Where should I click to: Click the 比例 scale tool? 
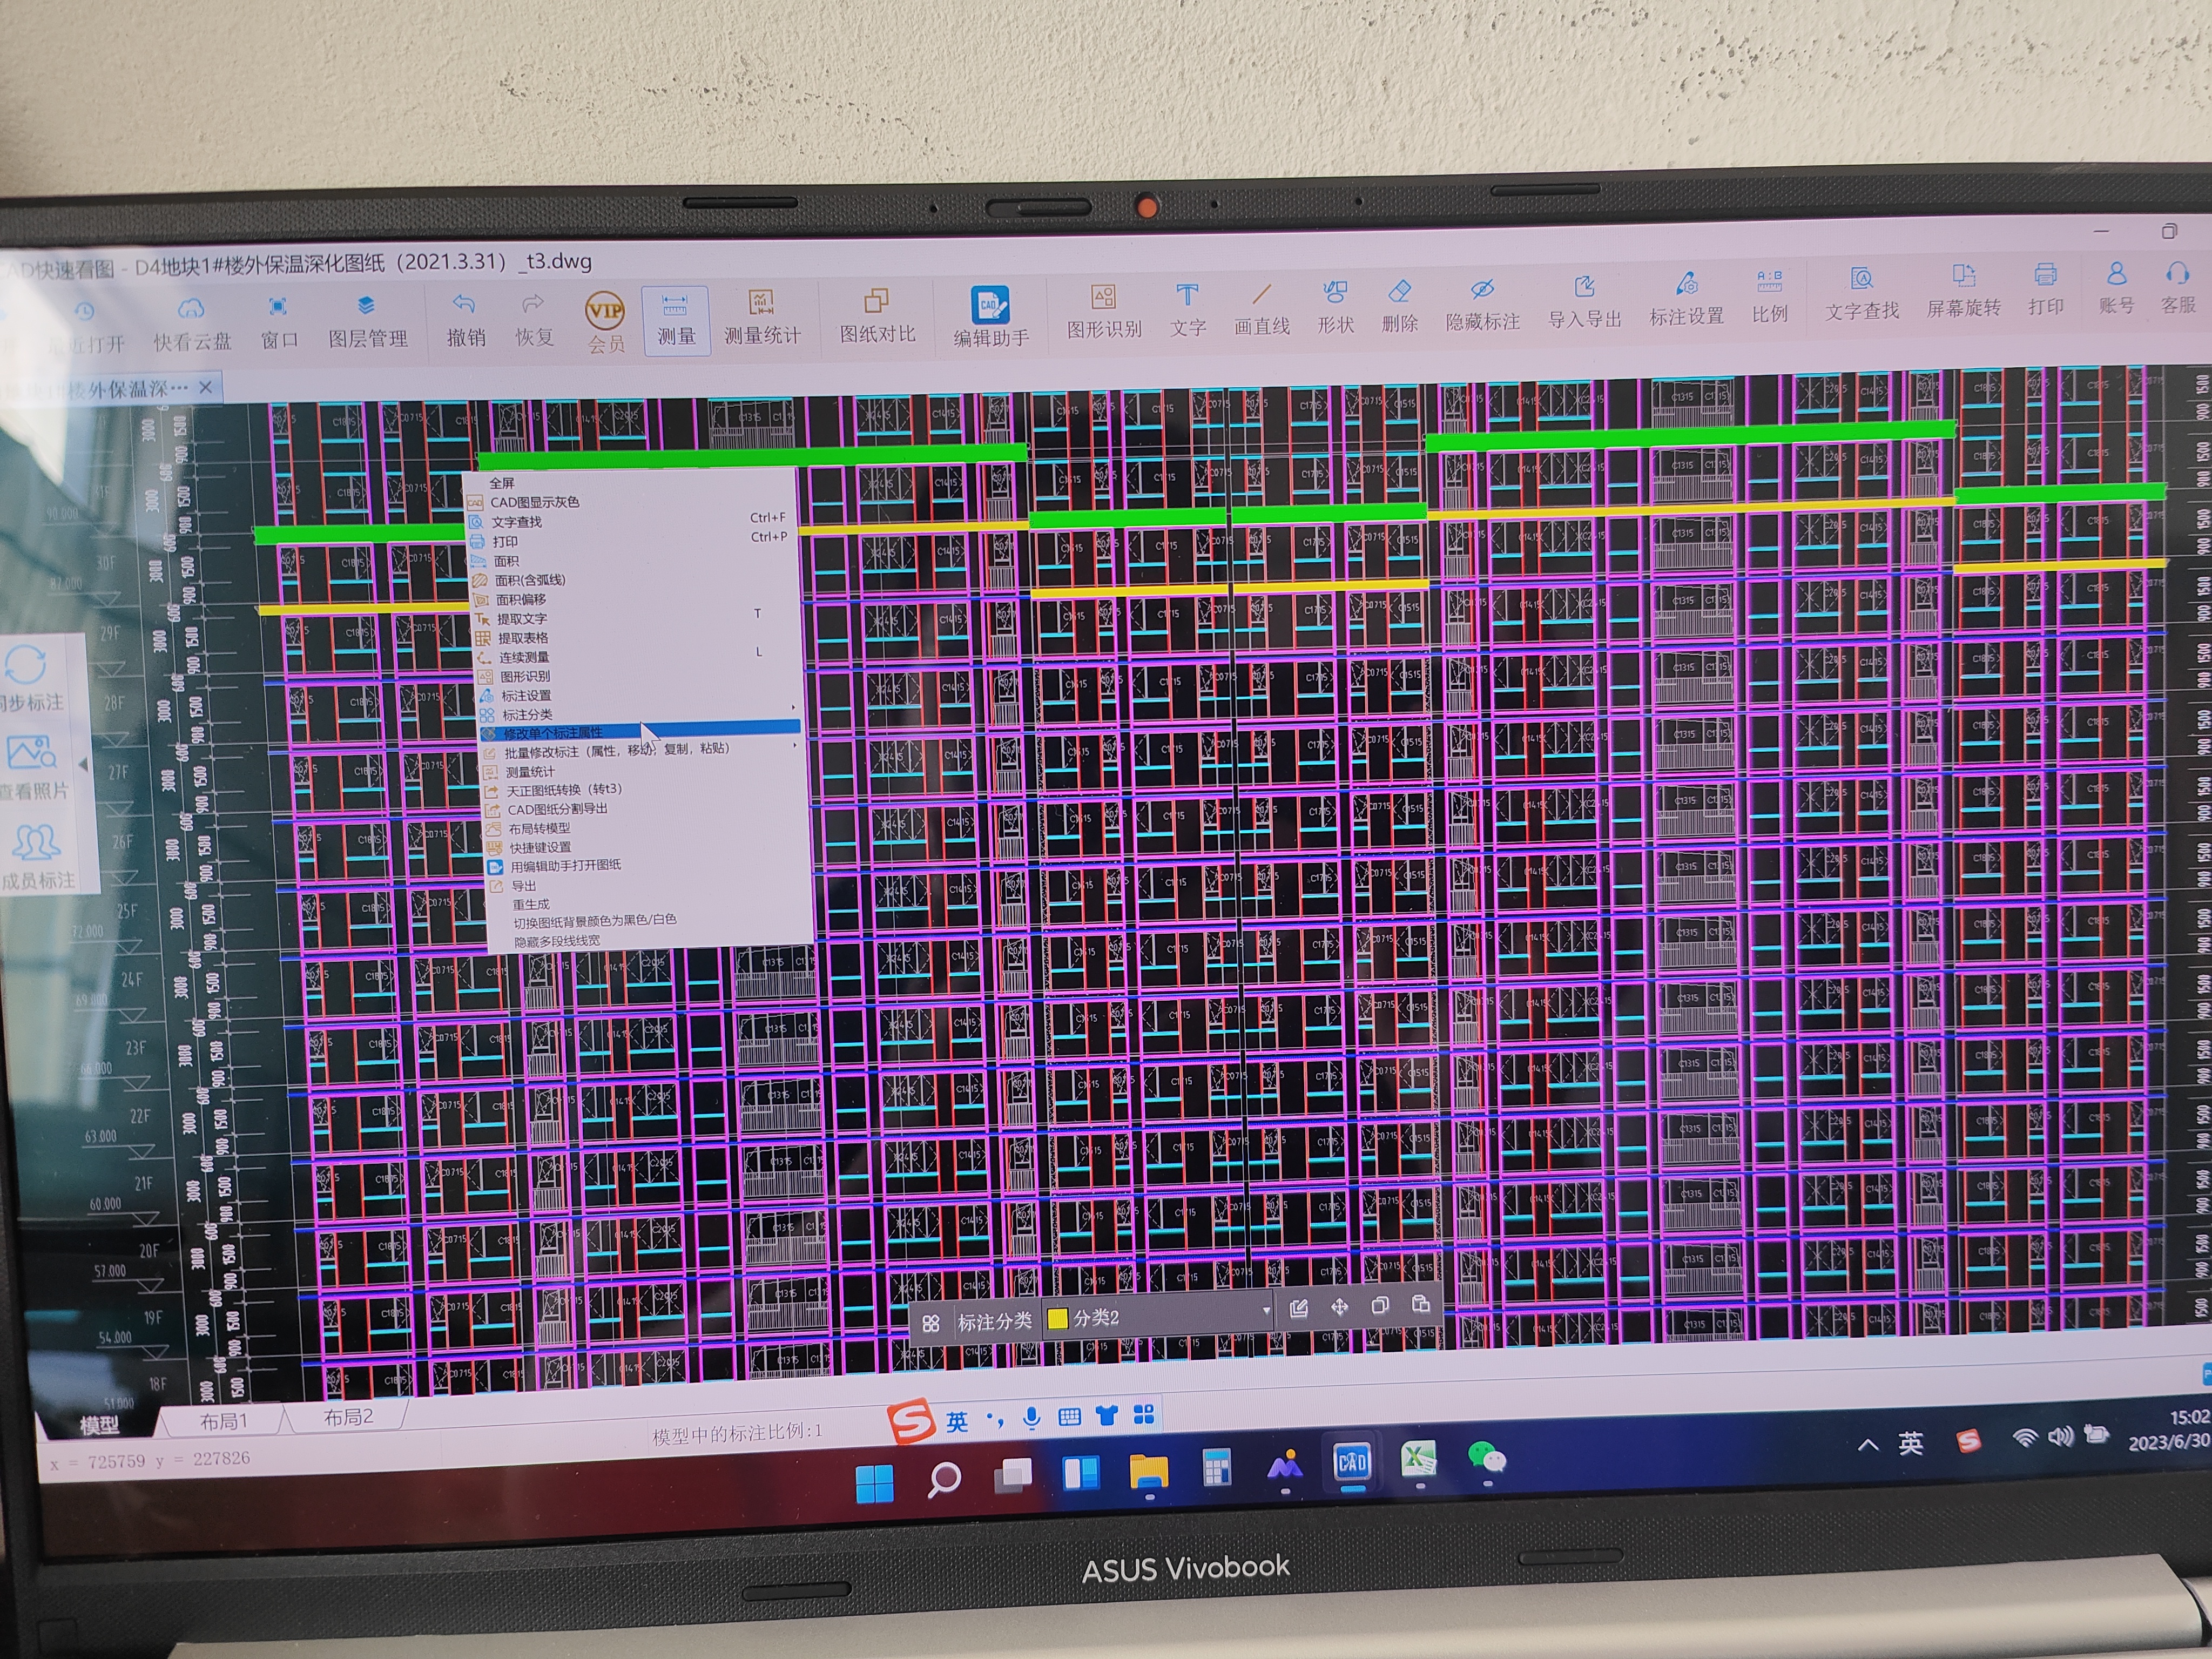click(1769, 297)
